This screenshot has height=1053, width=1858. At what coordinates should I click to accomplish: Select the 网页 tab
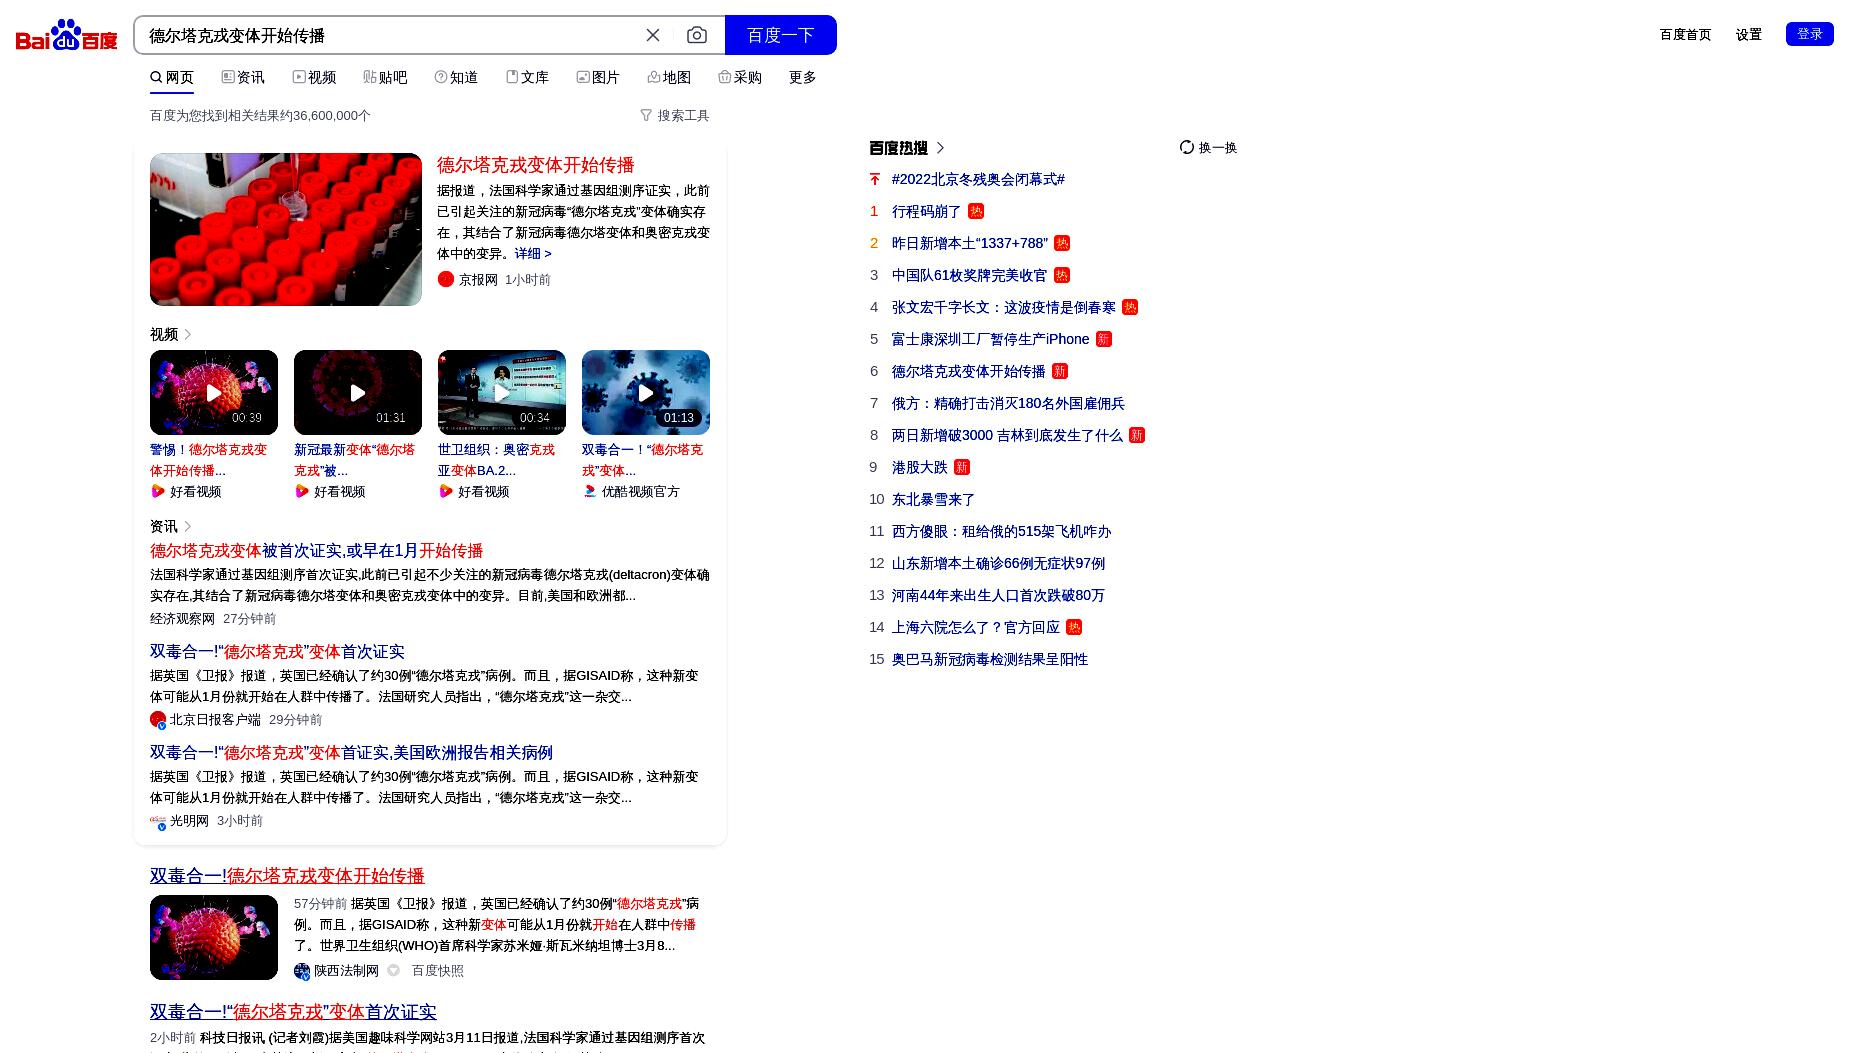point(172,77)
